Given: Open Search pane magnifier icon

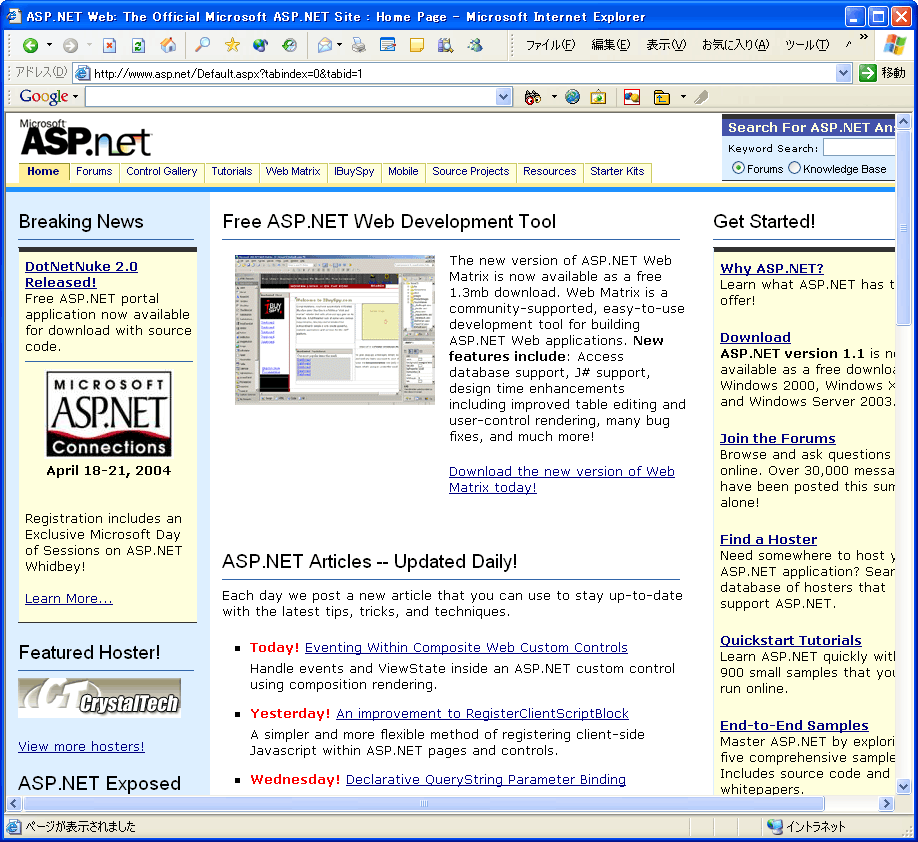Looking at the screenshot, I should click(x=203, y=45).
